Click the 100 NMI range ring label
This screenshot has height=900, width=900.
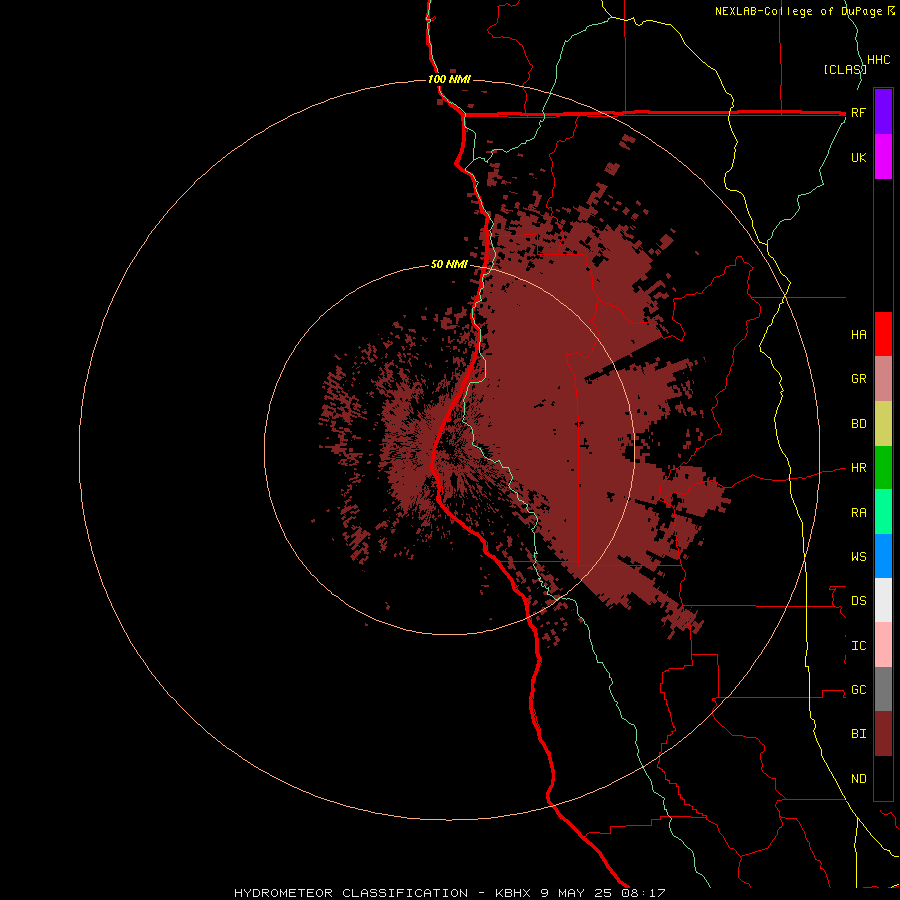click(449, 79)
